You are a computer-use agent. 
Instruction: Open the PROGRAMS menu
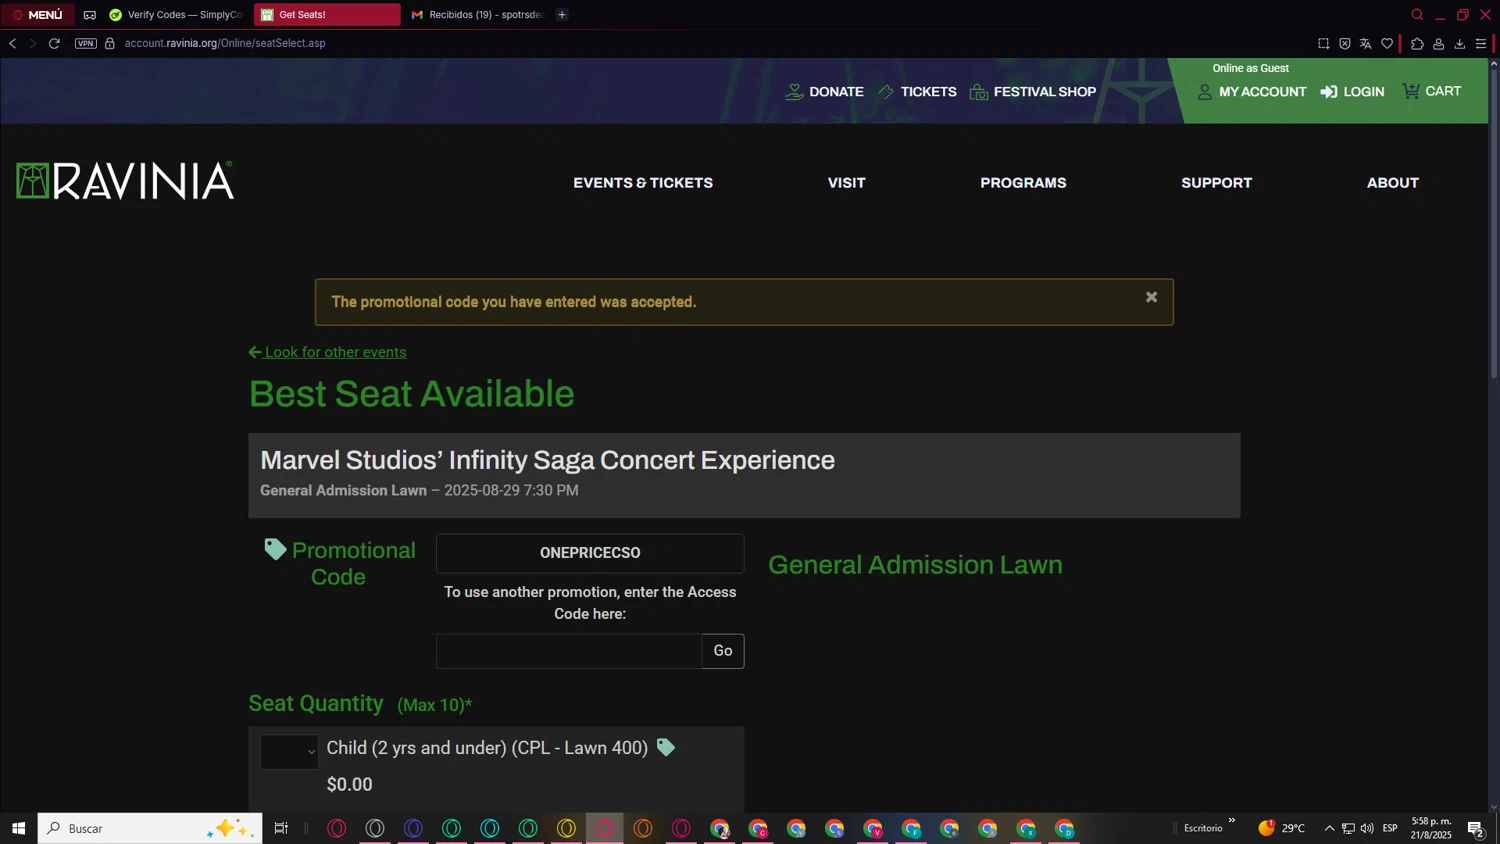click(1023, 183)
